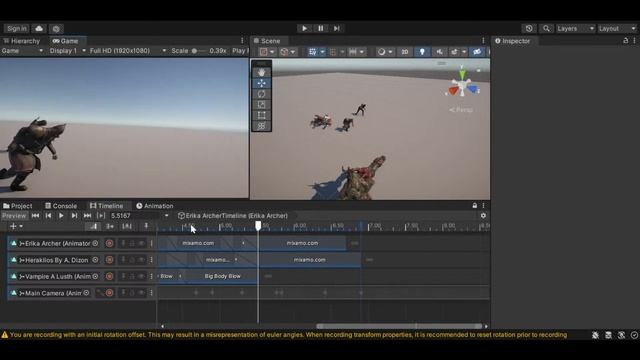Screen dimensions: 640x360
Task: Click the scene orientation gizmo
Action: pyautogui.click(x=462, y=84)
